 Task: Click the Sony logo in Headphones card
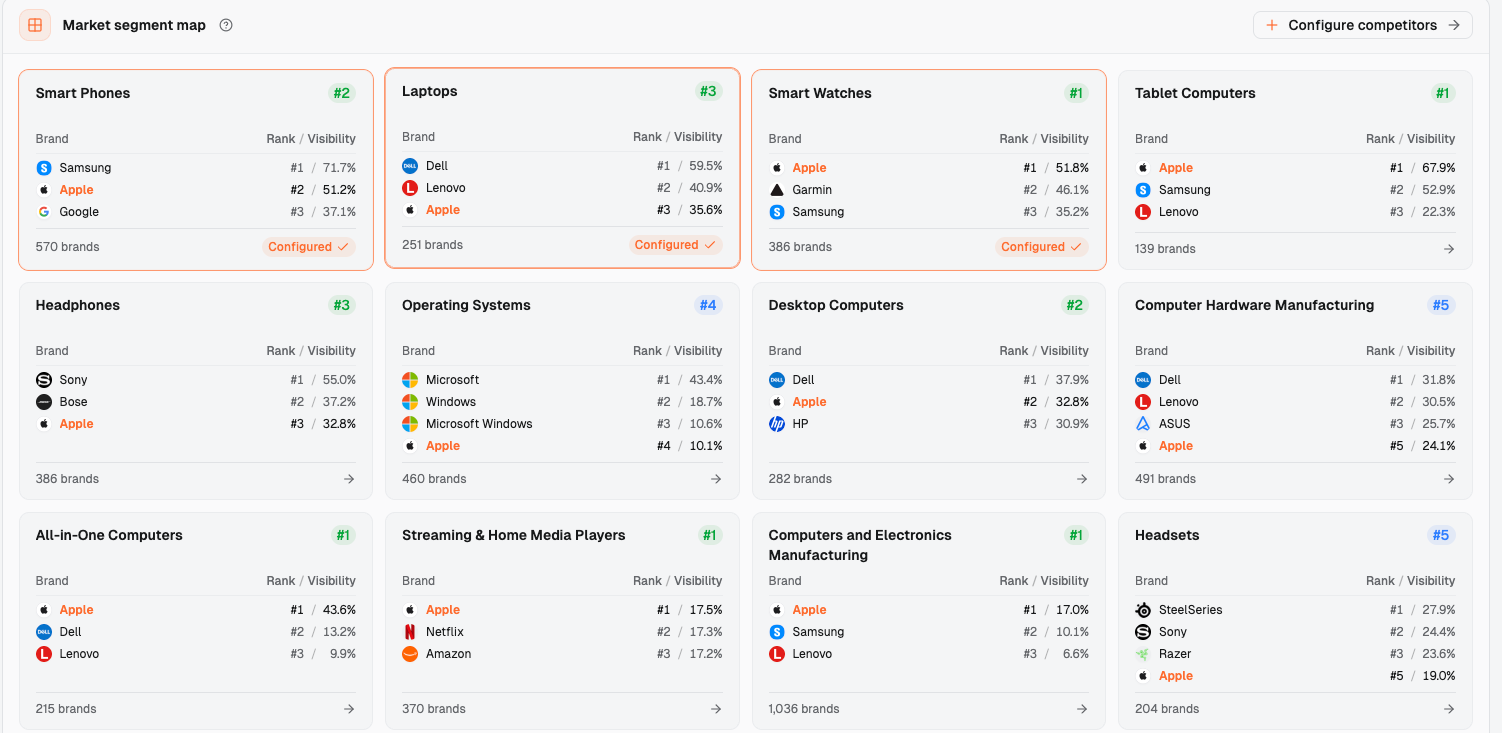(x=44, y=380)
